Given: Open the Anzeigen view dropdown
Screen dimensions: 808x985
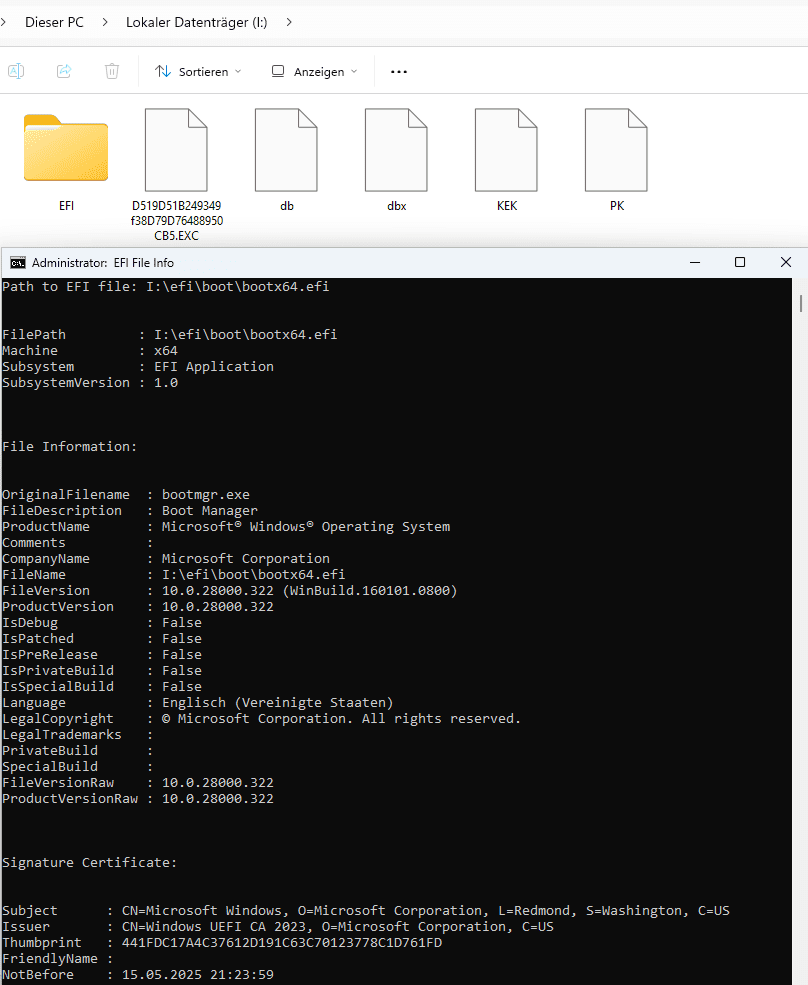Looking at the screenshot, I should click(314, 72).
